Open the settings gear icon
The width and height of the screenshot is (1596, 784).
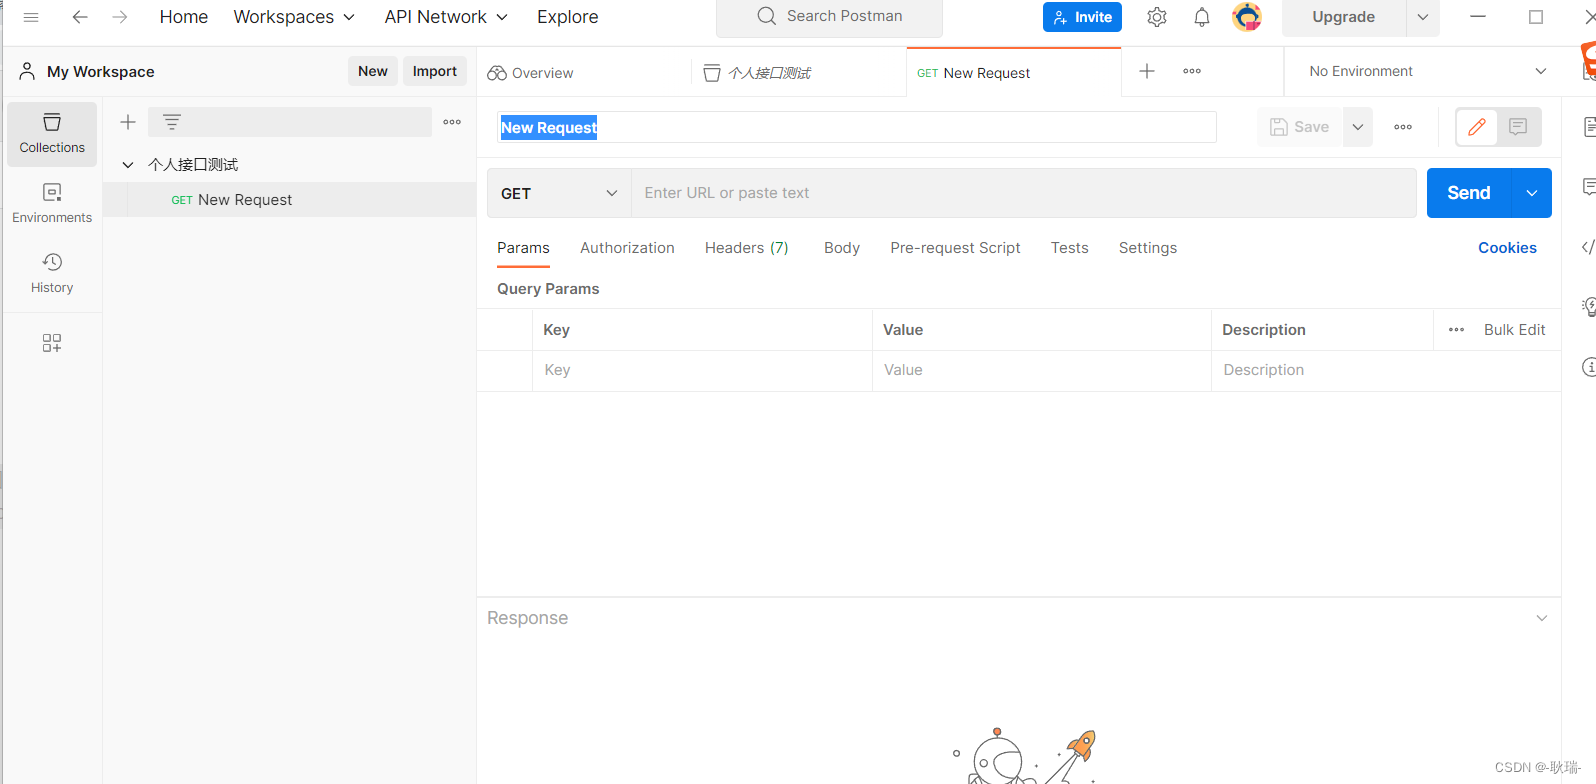[1157, 17]
